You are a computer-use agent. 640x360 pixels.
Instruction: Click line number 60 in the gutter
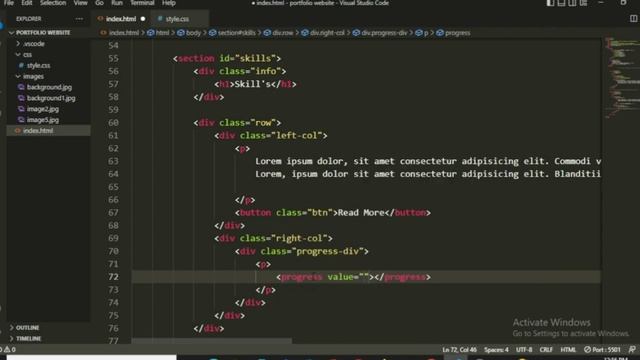tap(113, 122)
